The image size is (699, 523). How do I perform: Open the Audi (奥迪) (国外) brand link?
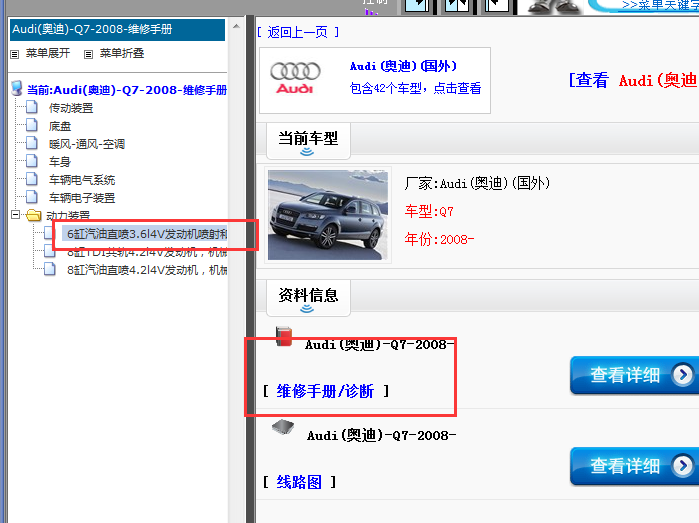[403, 66]
